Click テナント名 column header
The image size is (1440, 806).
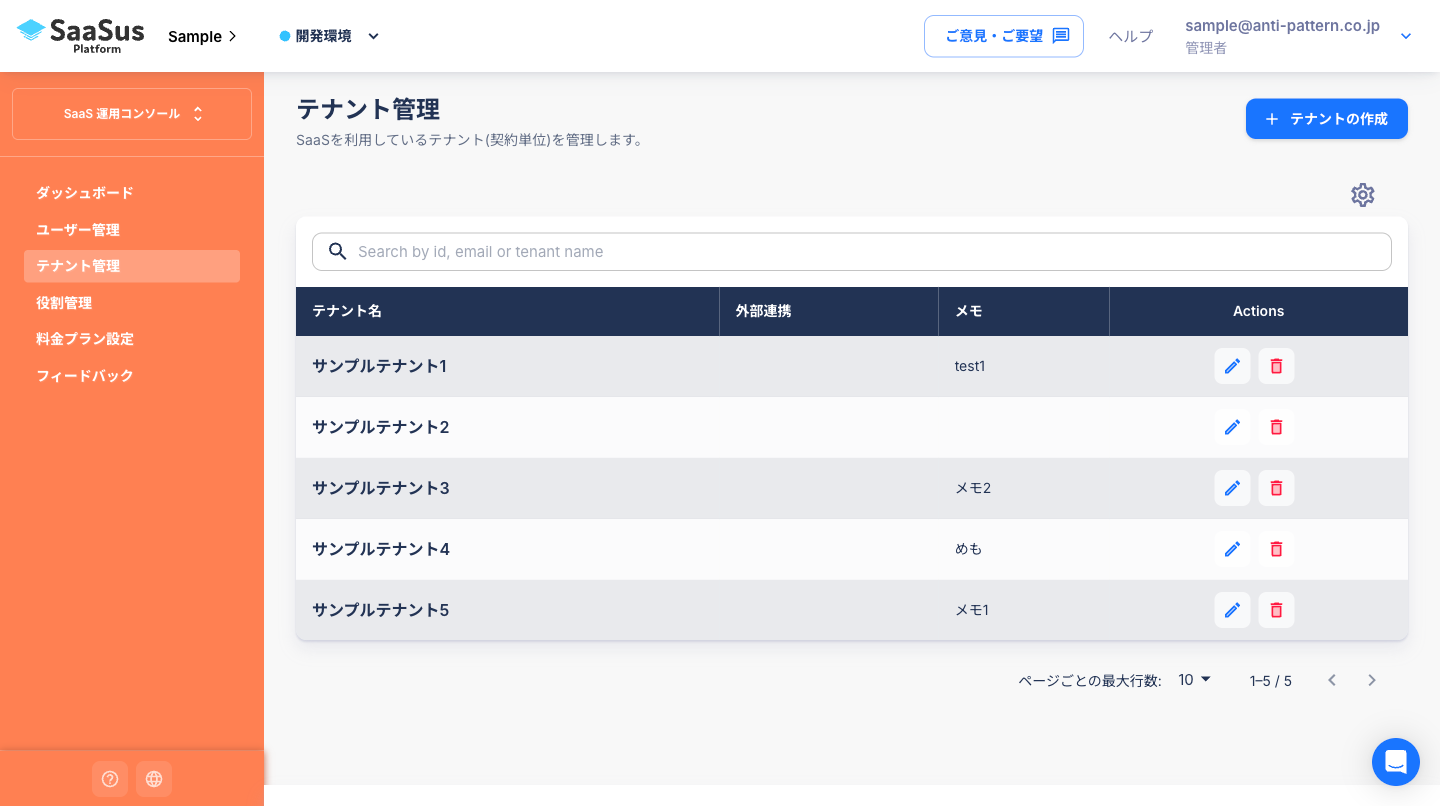coord(507,311)
